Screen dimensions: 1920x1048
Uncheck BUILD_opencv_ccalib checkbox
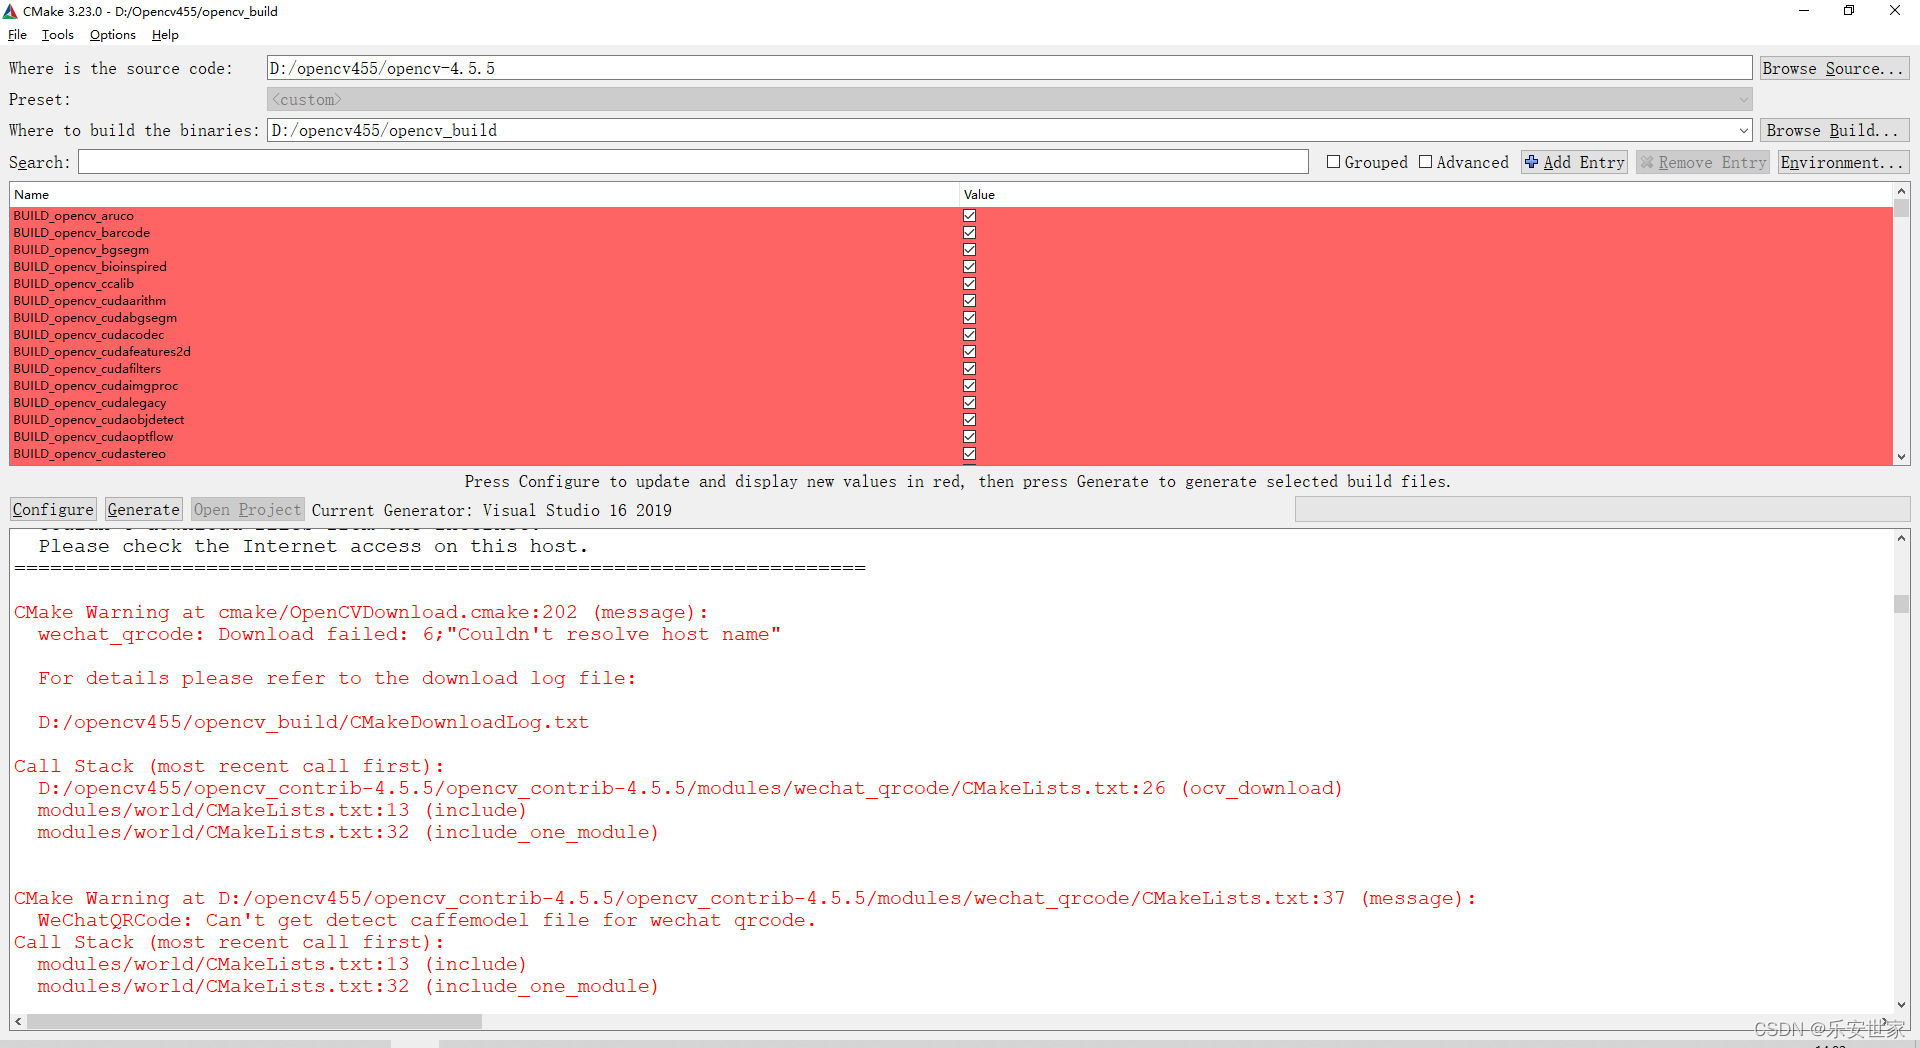click(969, 284)
